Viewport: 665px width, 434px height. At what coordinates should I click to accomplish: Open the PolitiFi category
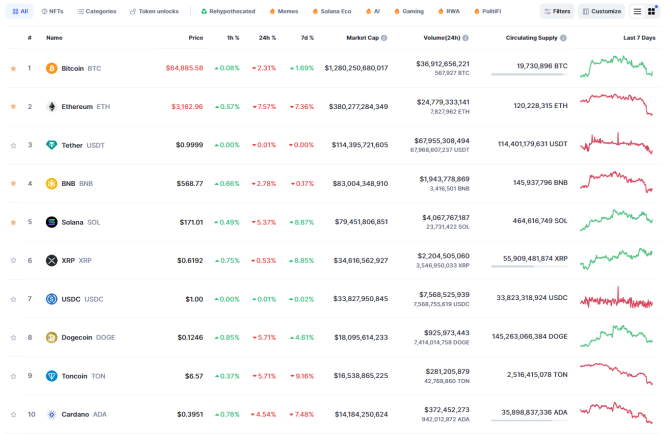[487, 11]
